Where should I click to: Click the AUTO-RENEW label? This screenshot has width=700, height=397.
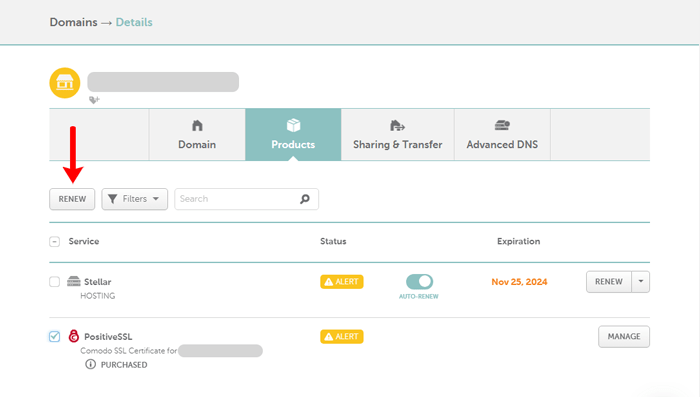[419, 297]
